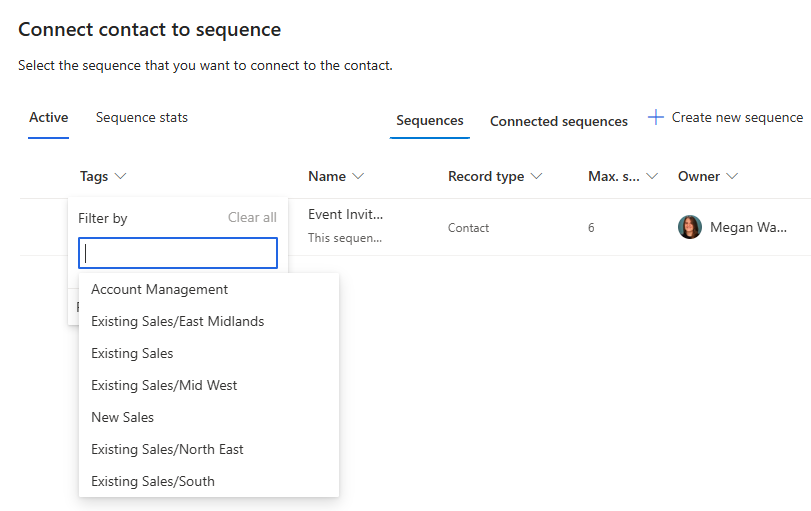Select Existing Sales/East Midlands tag
Image resolution: width=811 pixels, height=511 pixels.
point(177,322)
